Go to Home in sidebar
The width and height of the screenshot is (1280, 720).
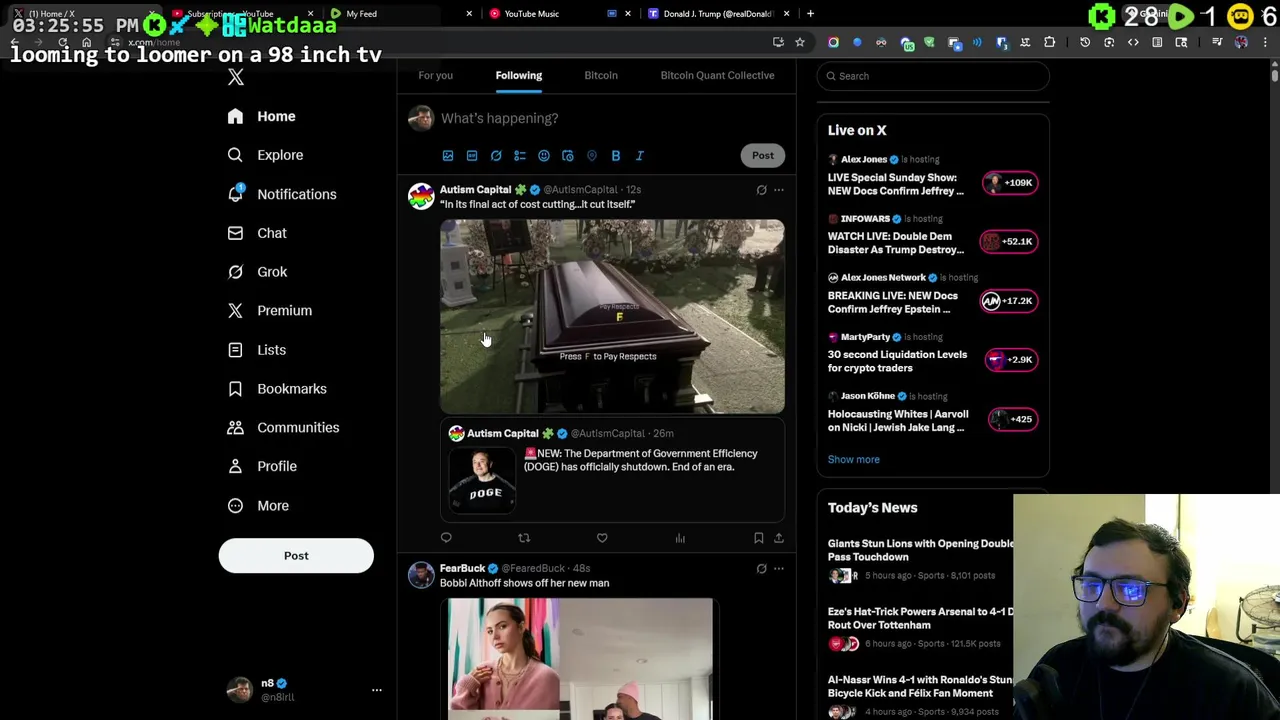coord(261,116)
